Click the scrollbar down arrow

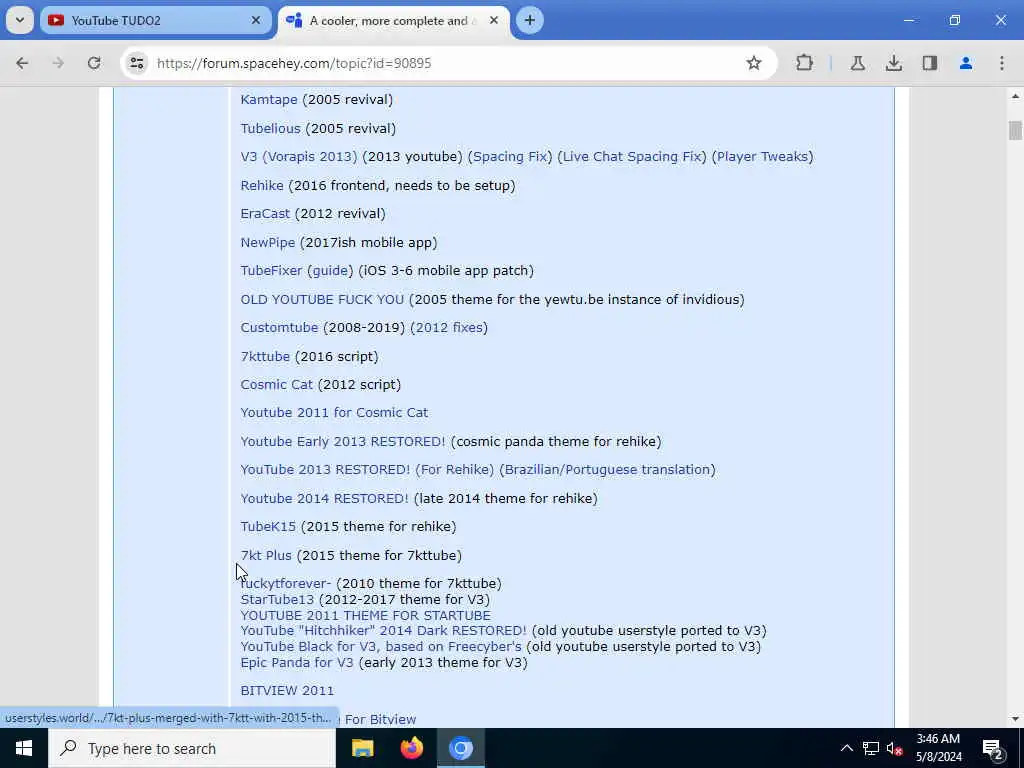pyautogui.click(x=1015, y=719)
